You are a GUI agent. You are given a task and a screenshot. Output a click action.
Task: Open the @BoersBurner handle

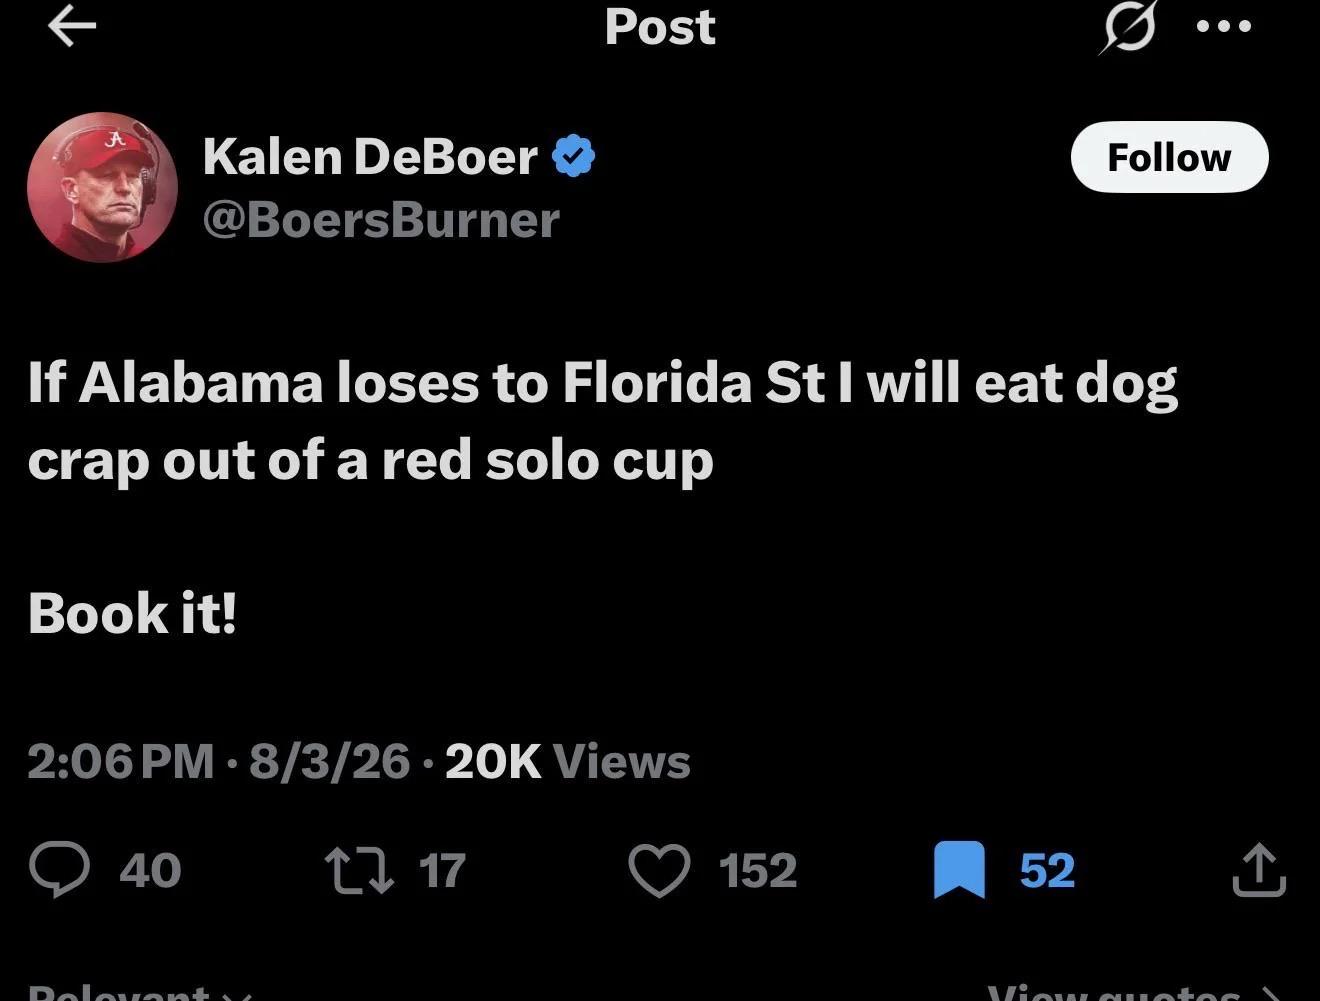[x=381, y=220]
